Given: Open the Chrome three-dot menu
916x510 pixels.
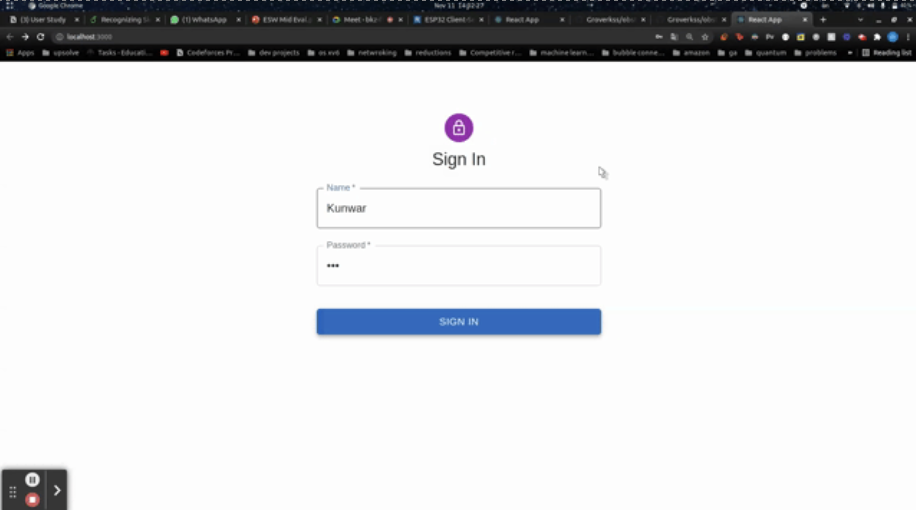Looking at the screenshot, I should [908, 37].
